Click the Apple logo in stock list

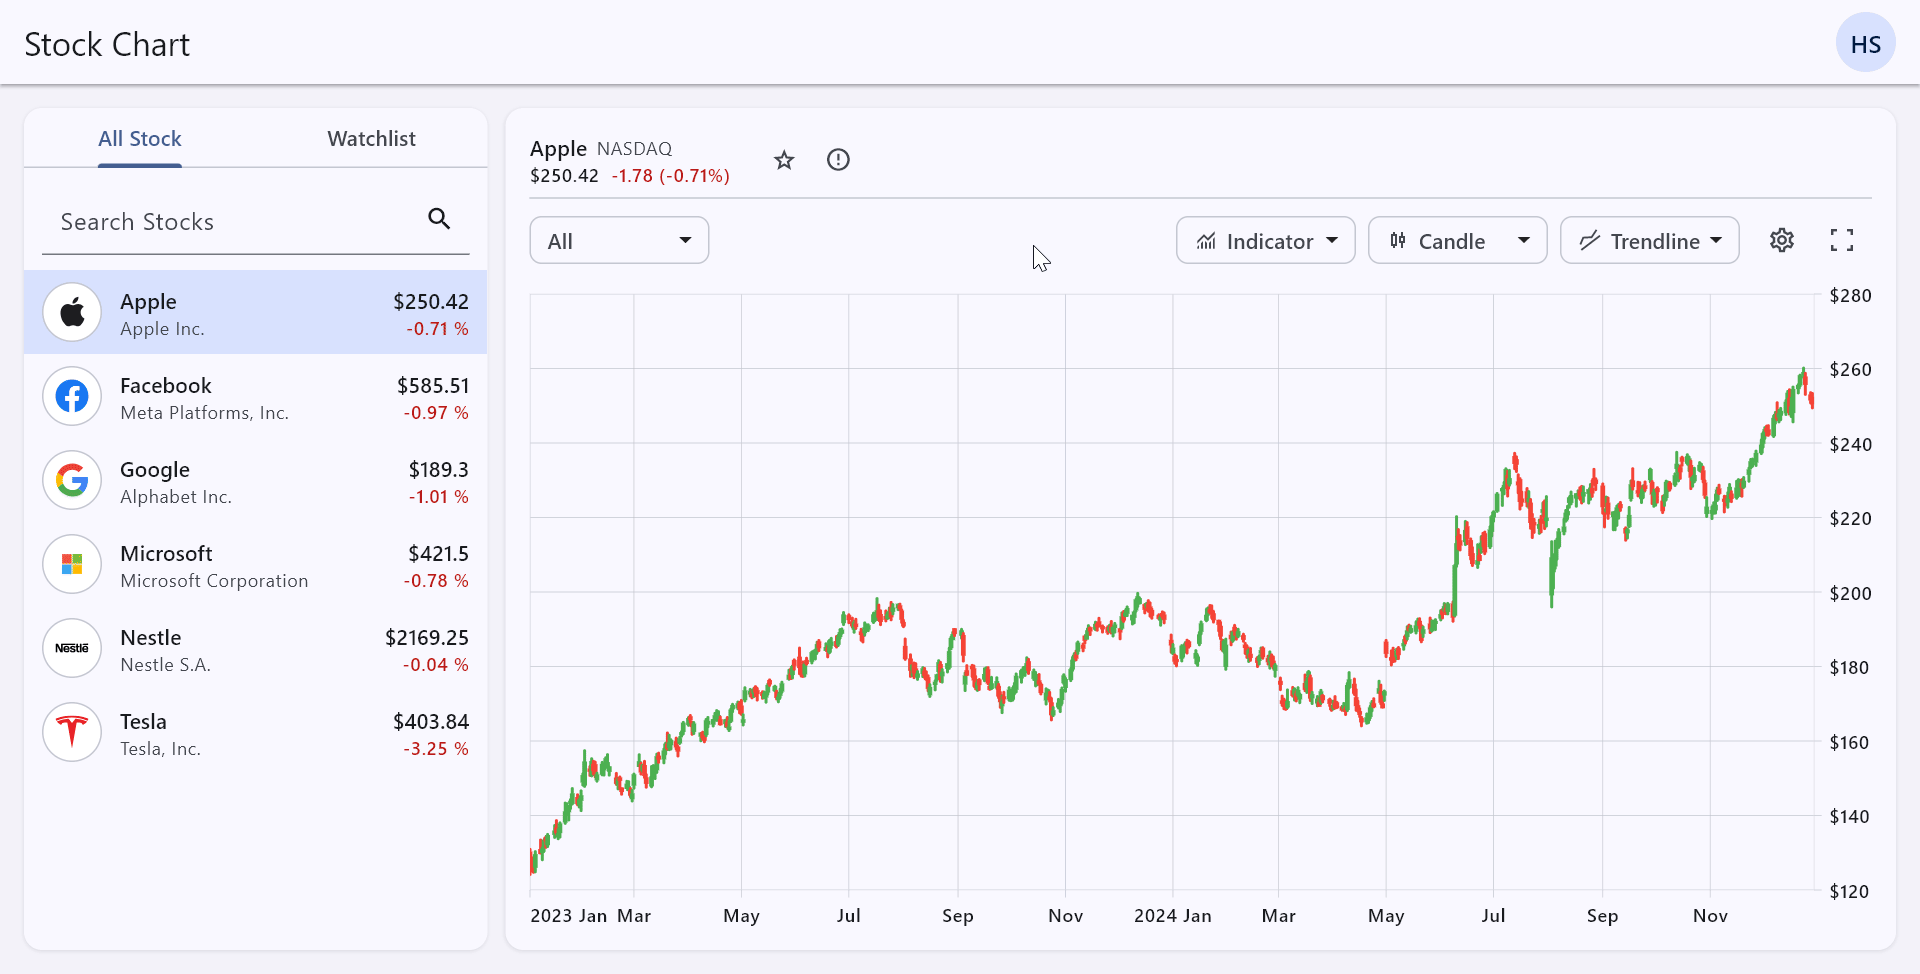click(71, 311)
